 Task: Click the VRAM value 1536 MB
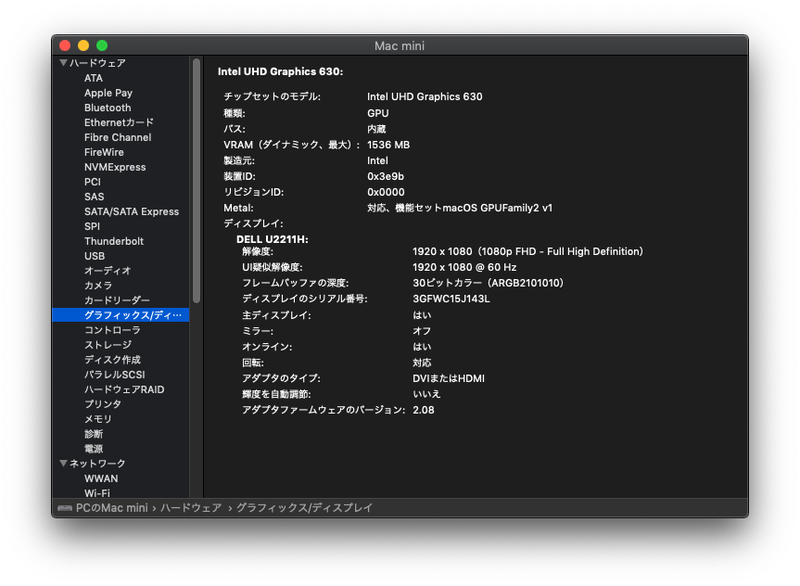pyautogui.click(x=388, y=145)
